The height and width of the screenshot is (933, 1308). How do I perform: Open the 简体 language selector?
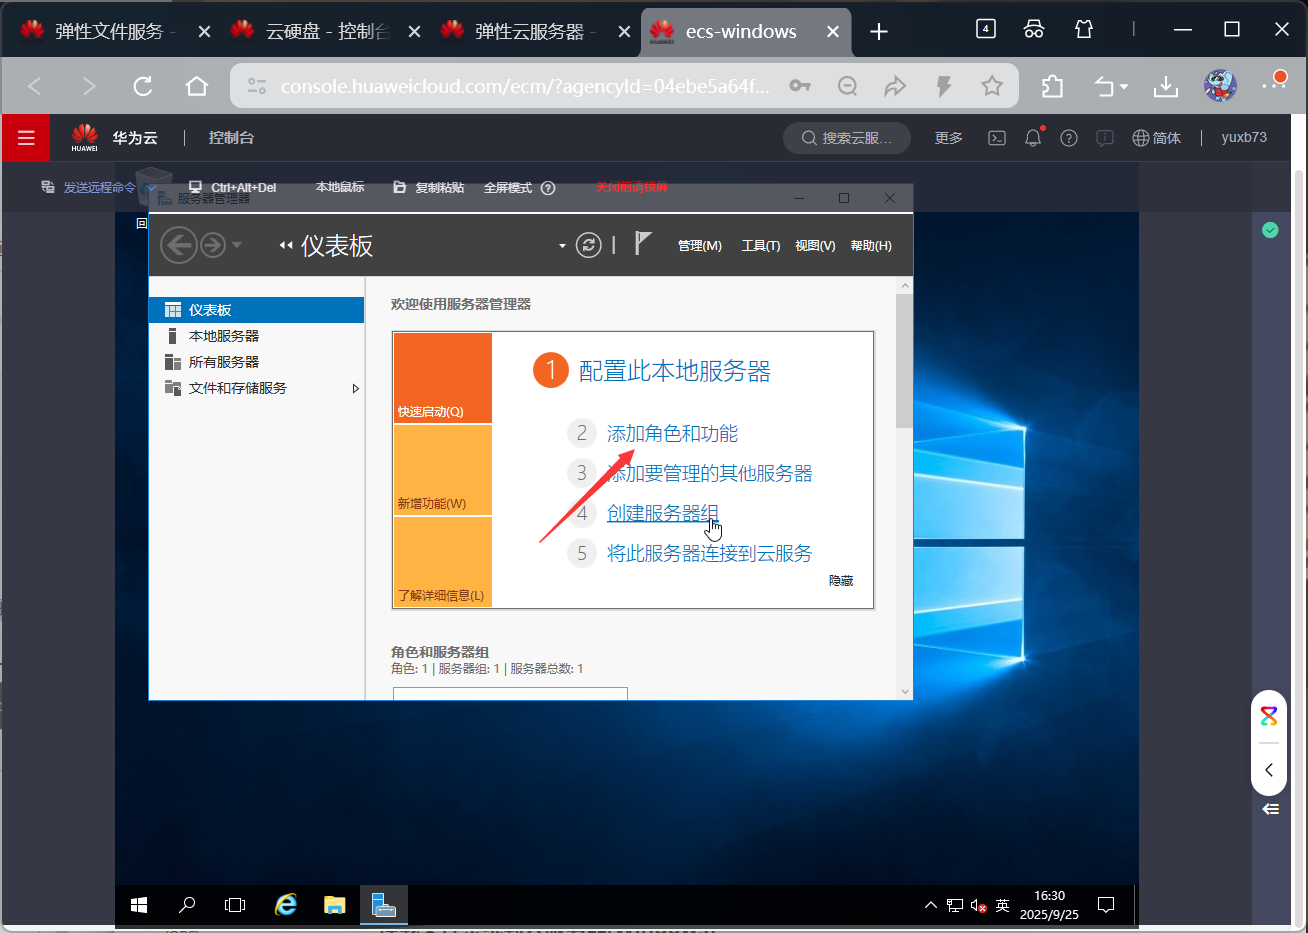1156,138
